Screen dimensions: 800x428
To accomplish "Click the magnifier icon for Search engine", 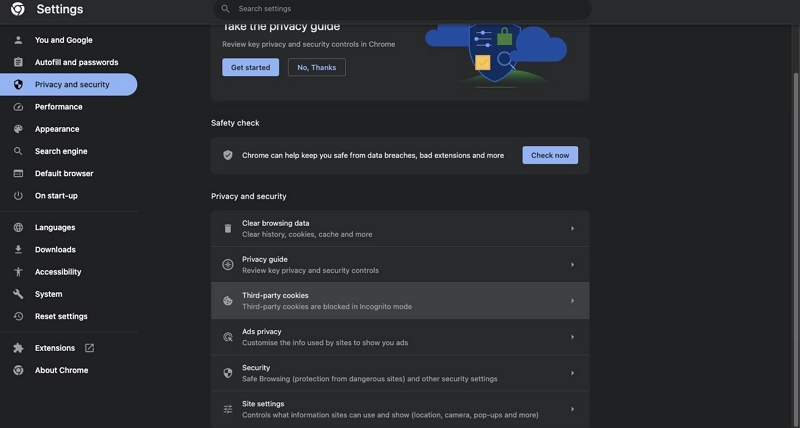I will pos(18,151).
